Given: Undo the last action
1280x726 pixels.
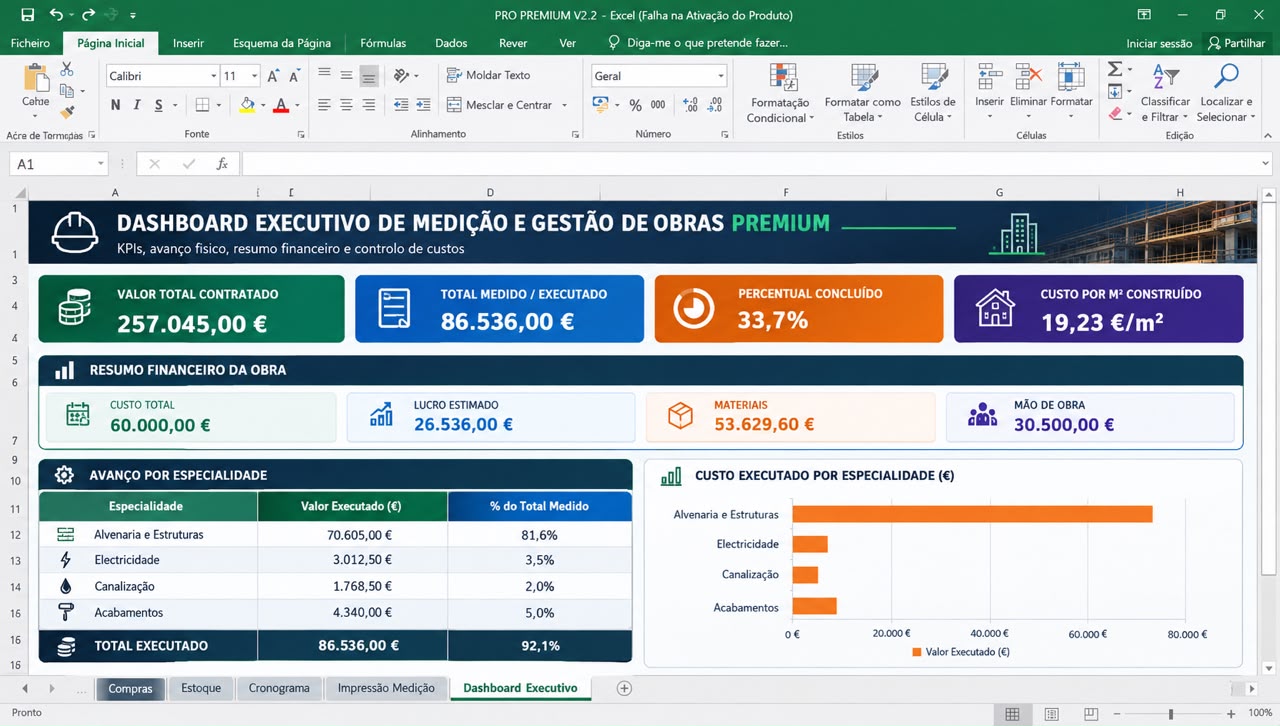Looking at the screenshot, I should pyautogui.click(x=56, y=15).
